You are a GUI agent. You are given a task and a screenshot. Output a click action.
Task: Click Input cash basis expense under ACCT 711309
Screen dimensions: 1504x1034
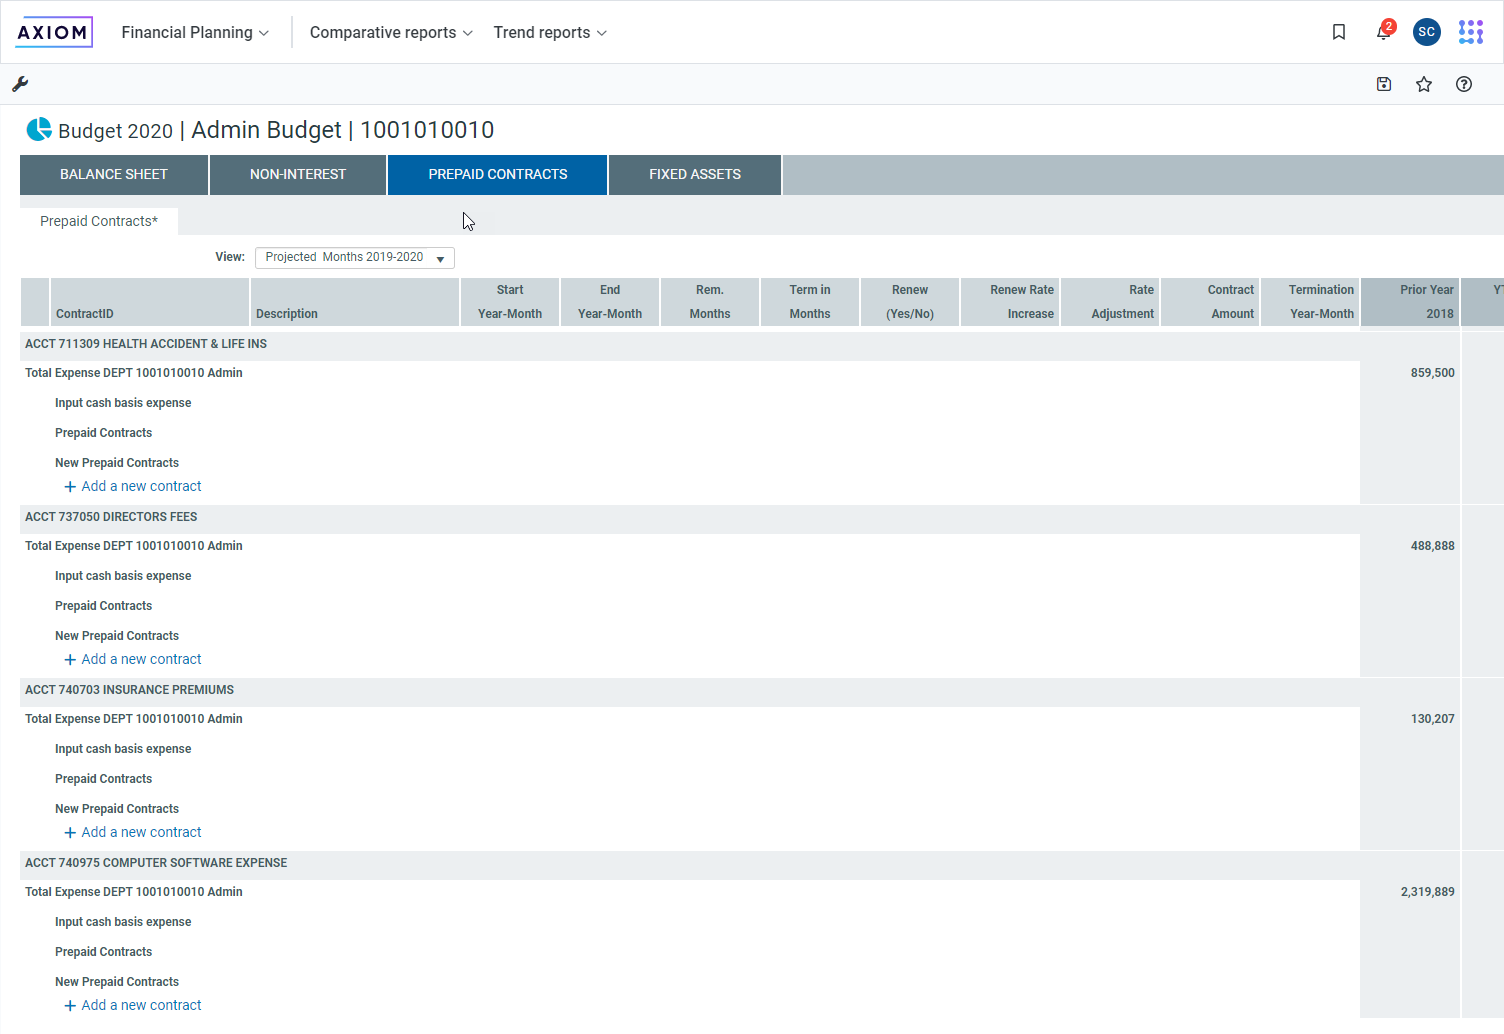click(x=123, y=403)
